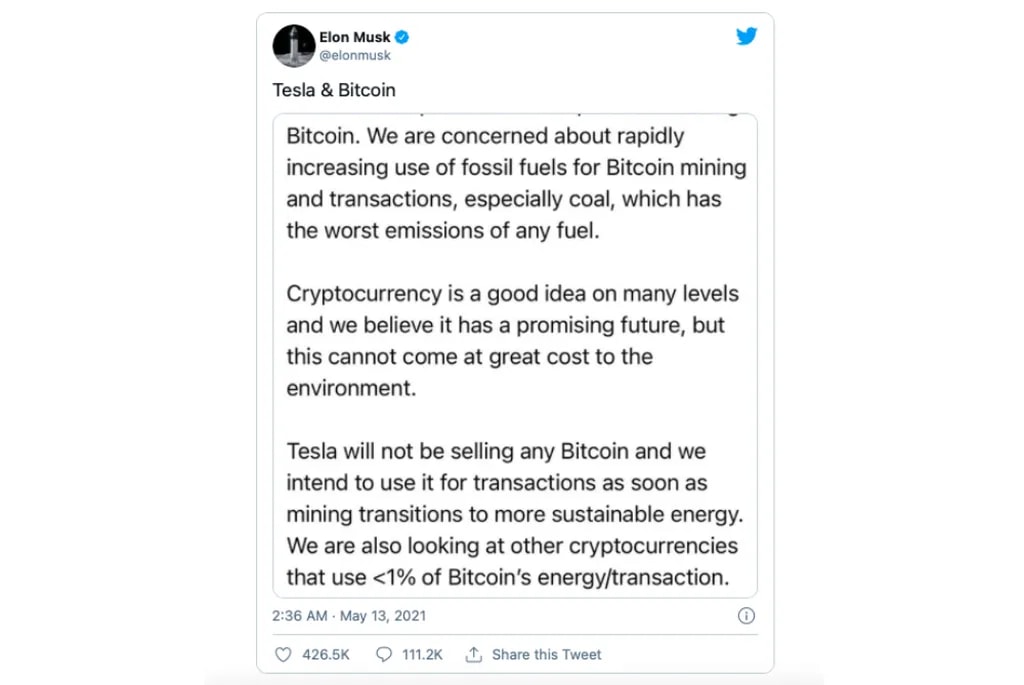Click the blue verified badge
Screen dimensions: 1024x685
tap(402, 38)
